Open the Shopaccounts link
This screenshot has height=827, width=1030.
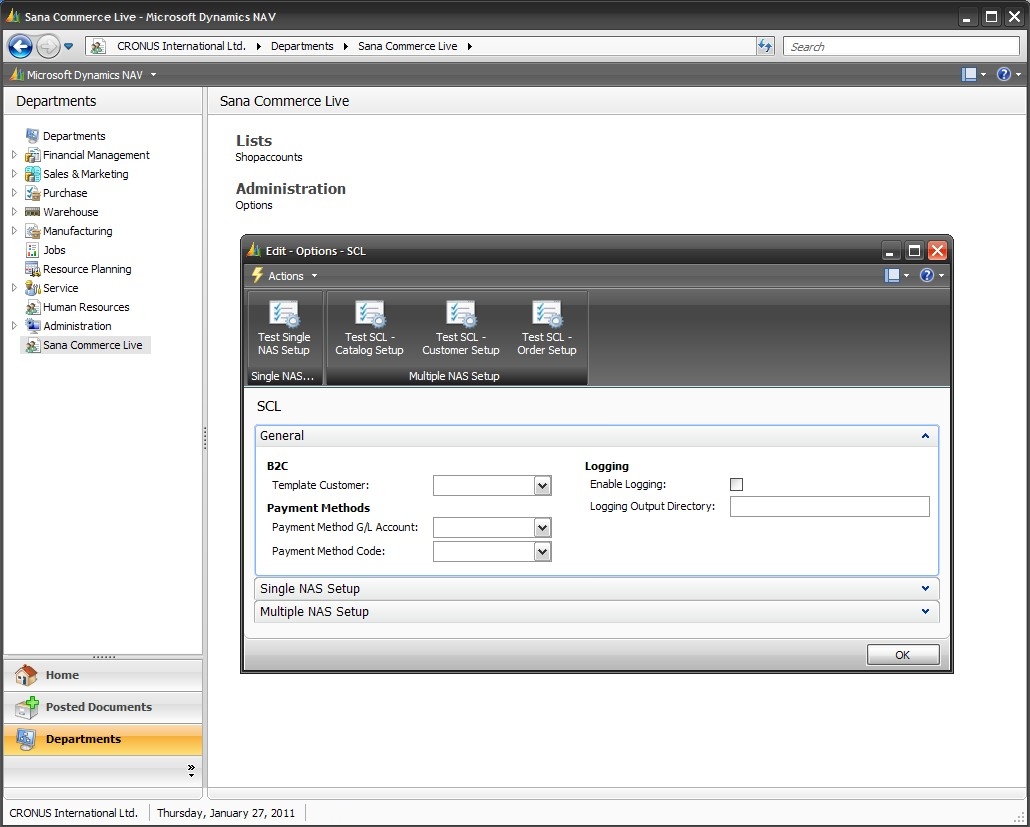point(269,157)
